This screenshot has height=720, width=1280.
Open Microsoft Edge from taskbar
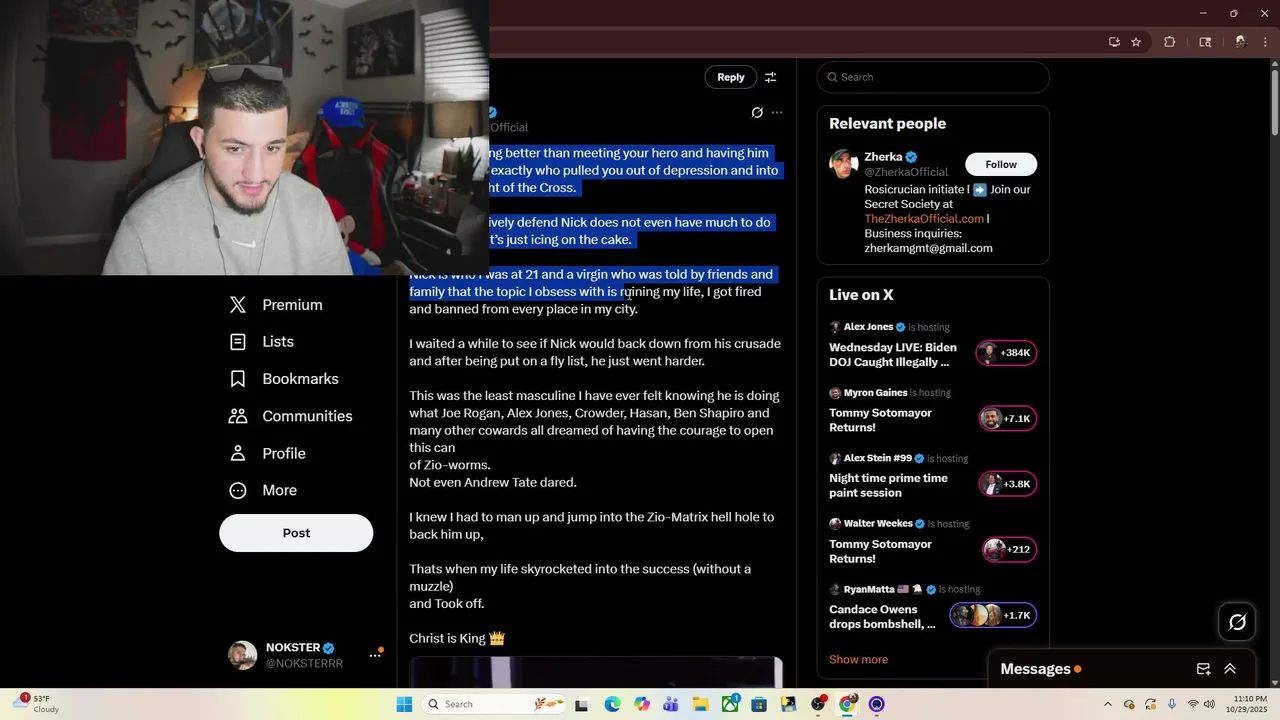[612, 704]
